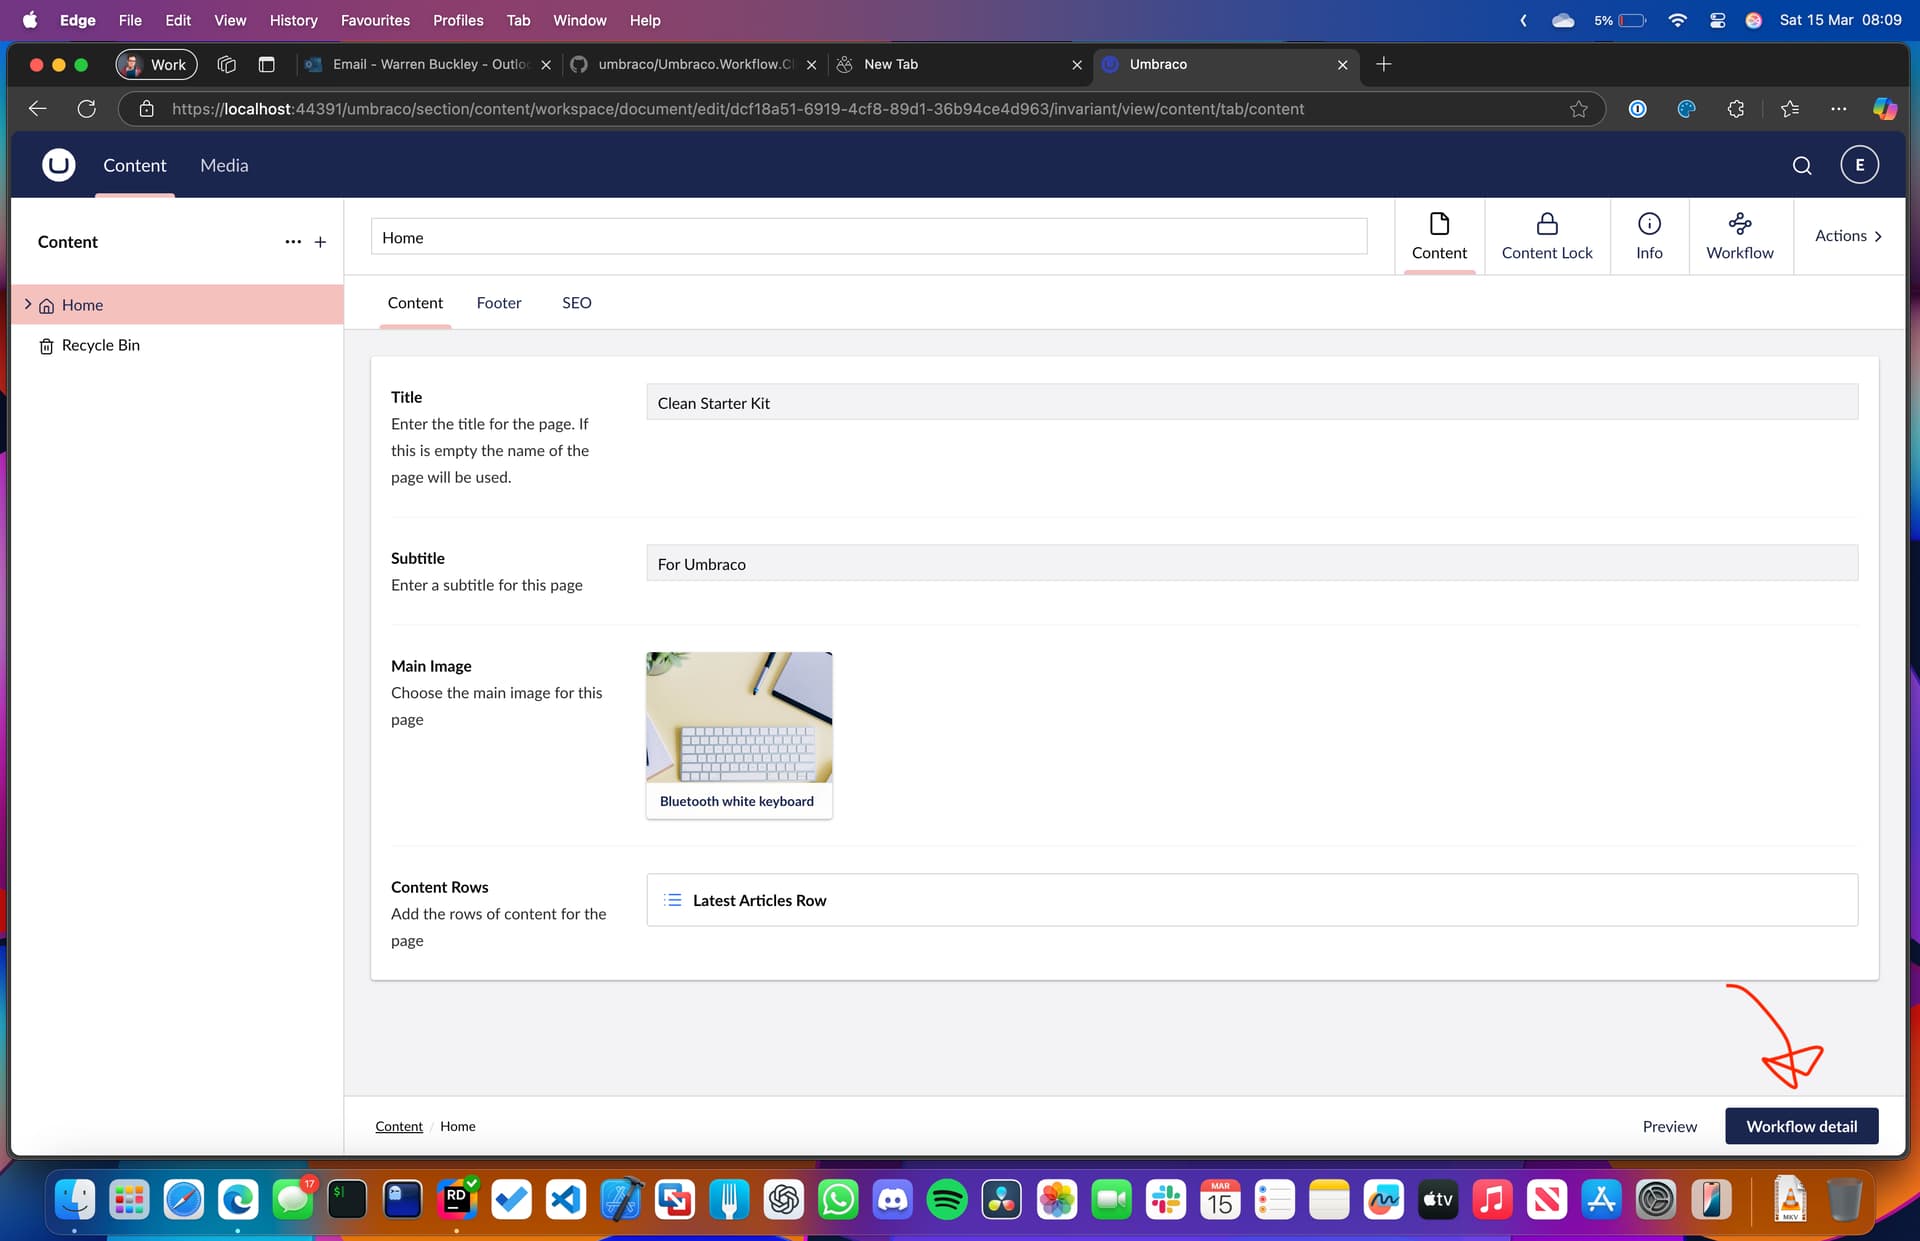Click the Workflow detail button
The image size is (1920, 1241).
point(1801,1126)
